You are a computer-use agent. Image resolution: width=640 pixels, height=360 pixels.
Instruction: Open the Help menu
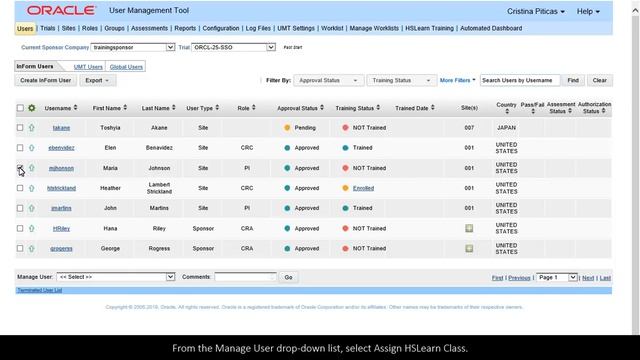[x=588, y=11]
